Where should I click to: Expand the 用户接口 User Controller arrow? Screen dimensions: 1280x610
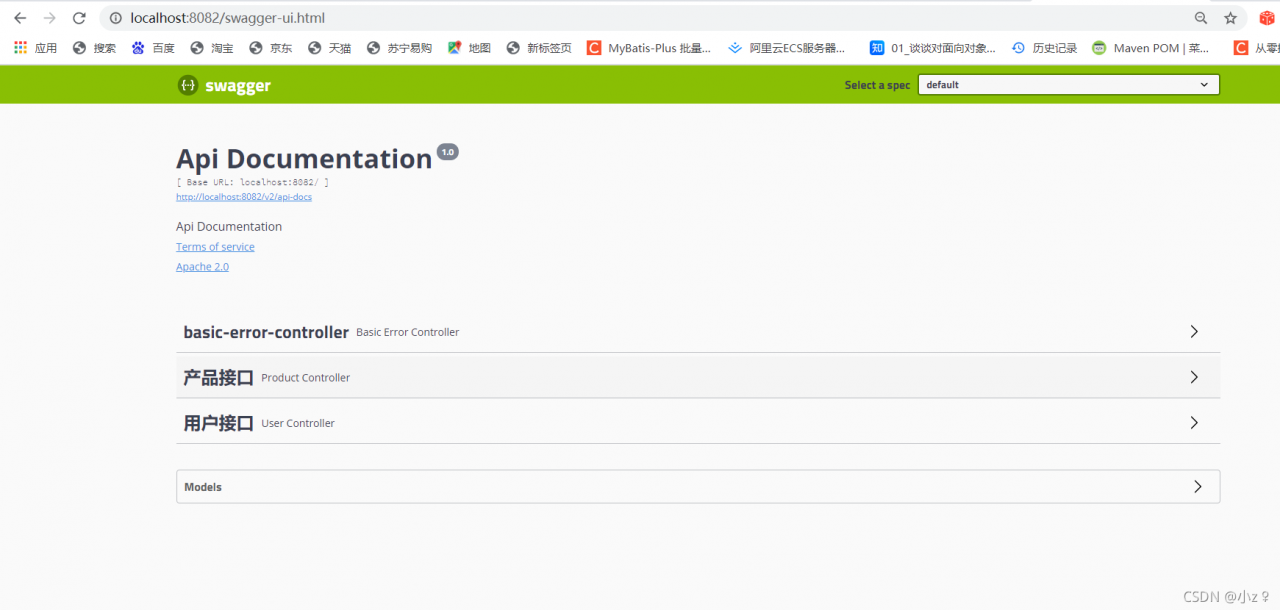(x=1194, y=423)
